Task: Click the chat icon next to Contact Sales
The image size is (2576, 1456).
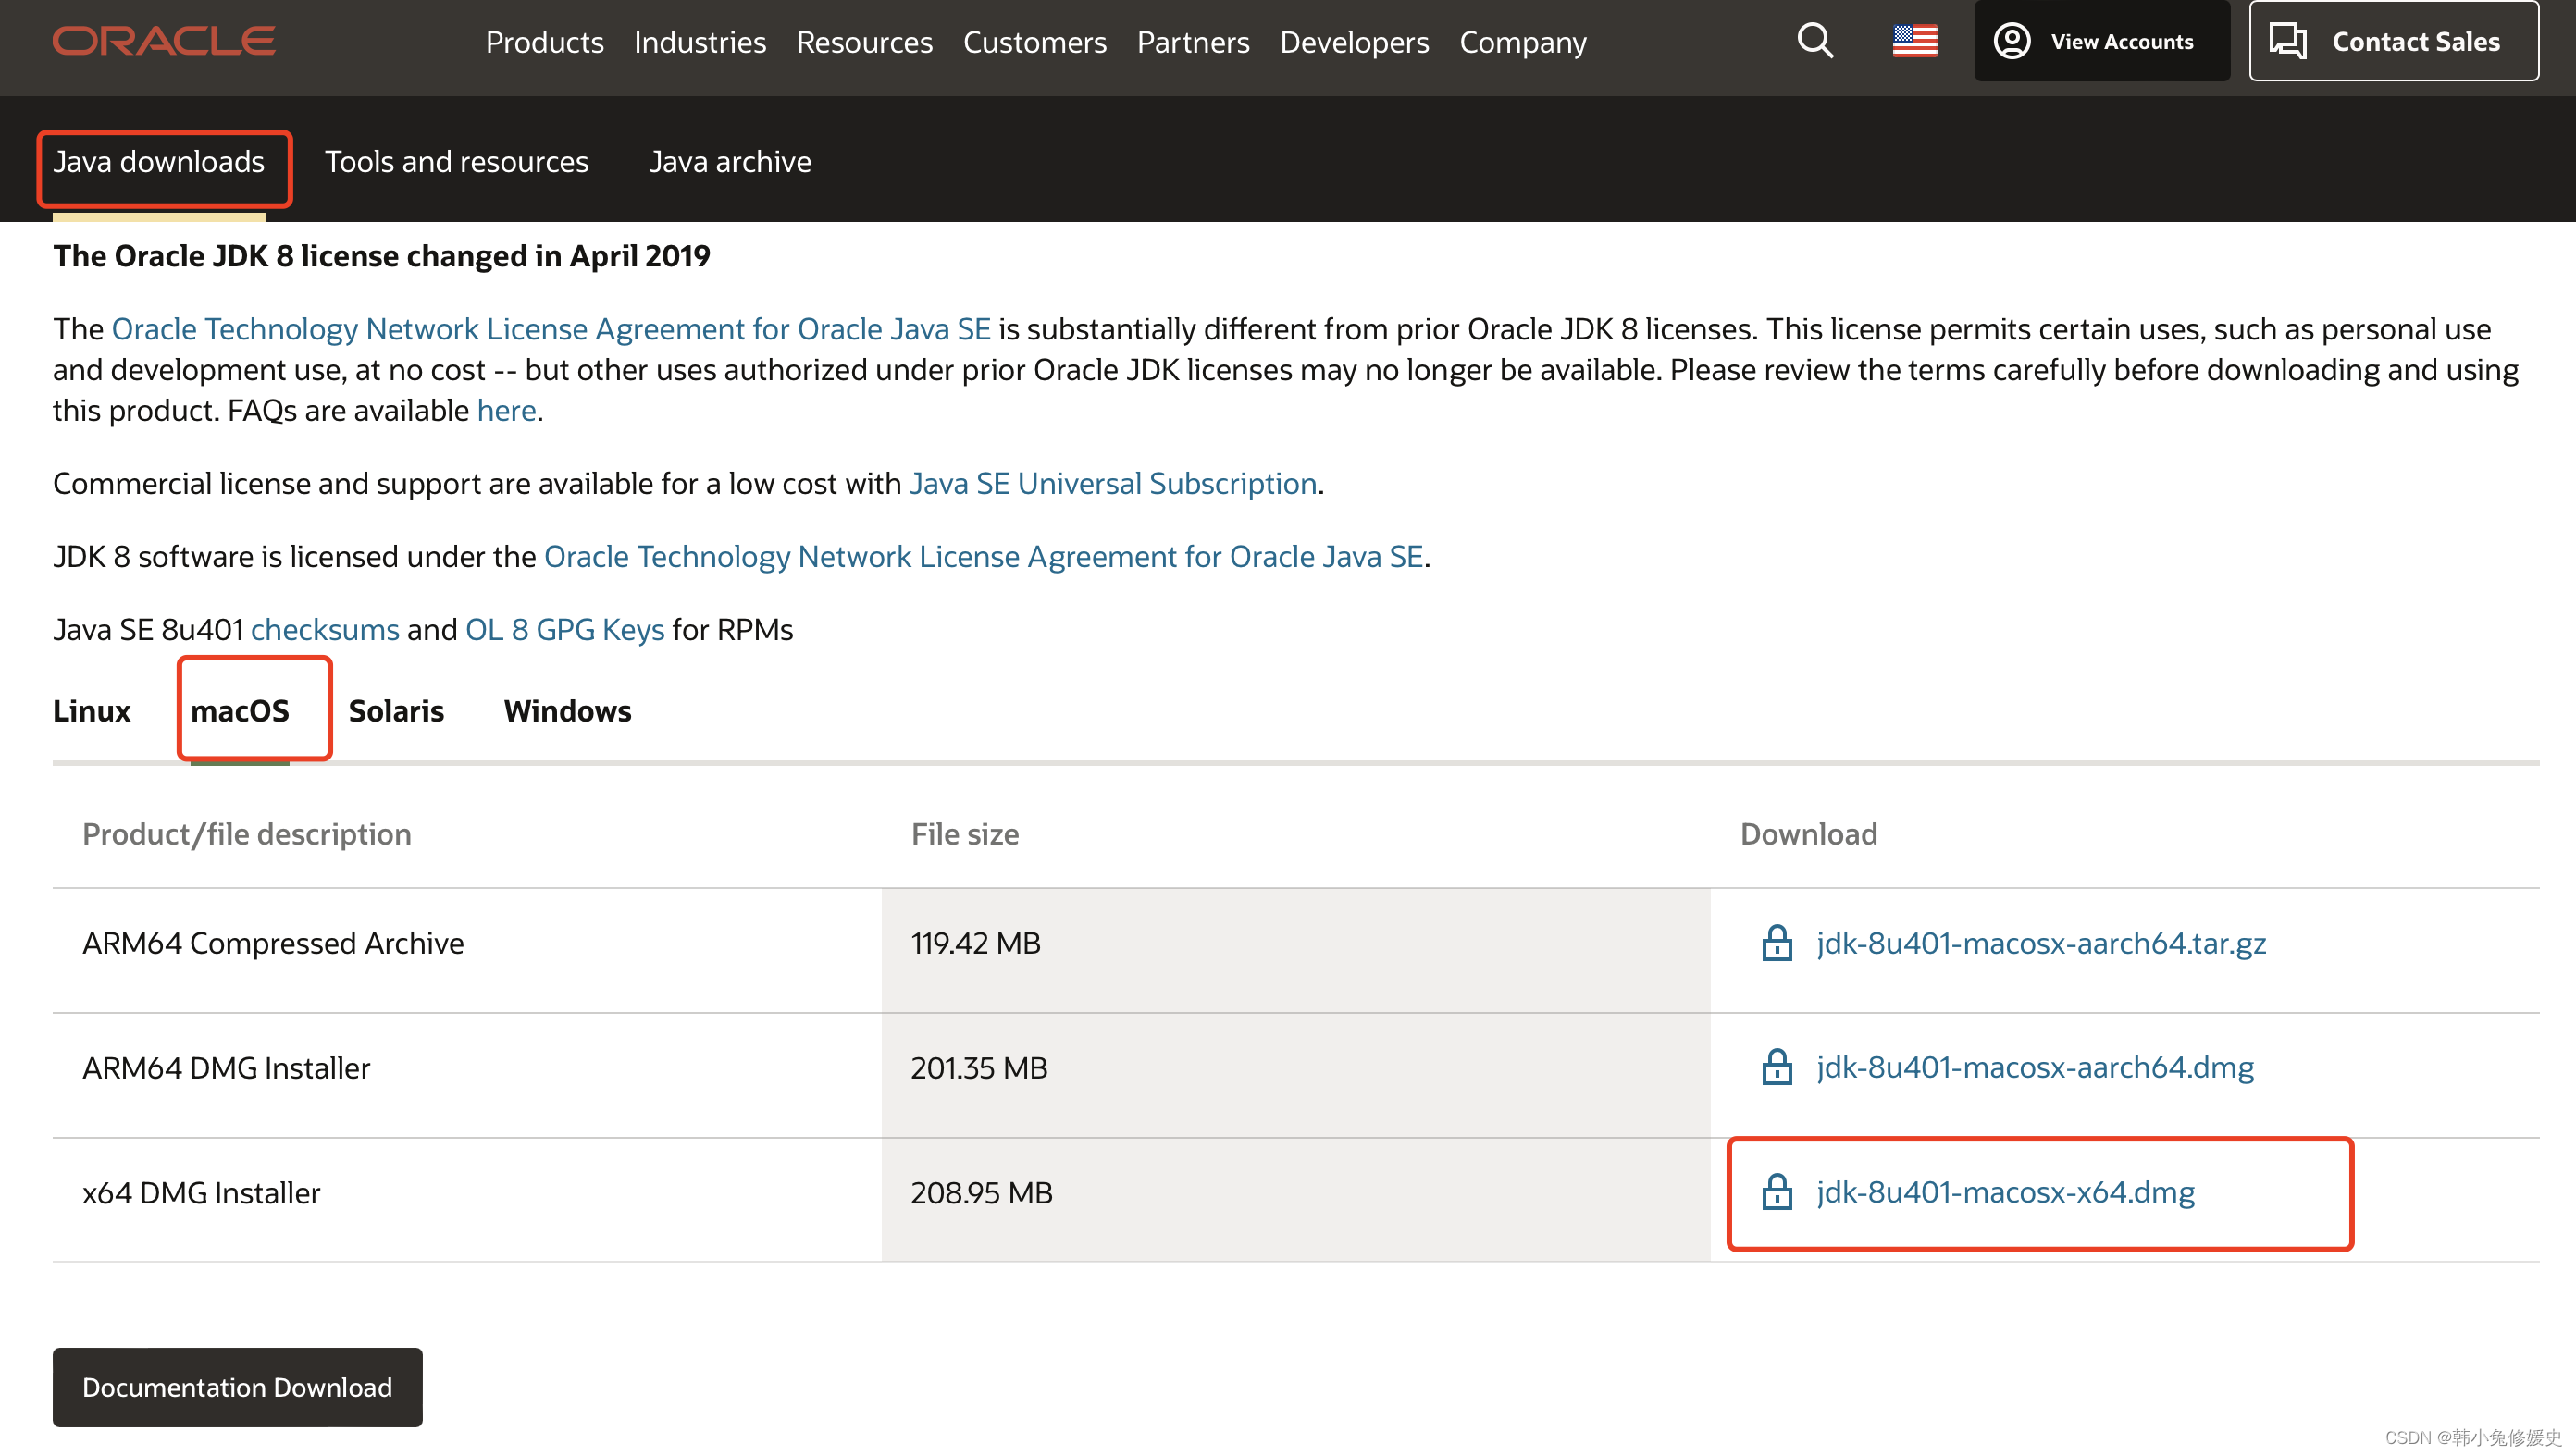Action: [2291, 41]
